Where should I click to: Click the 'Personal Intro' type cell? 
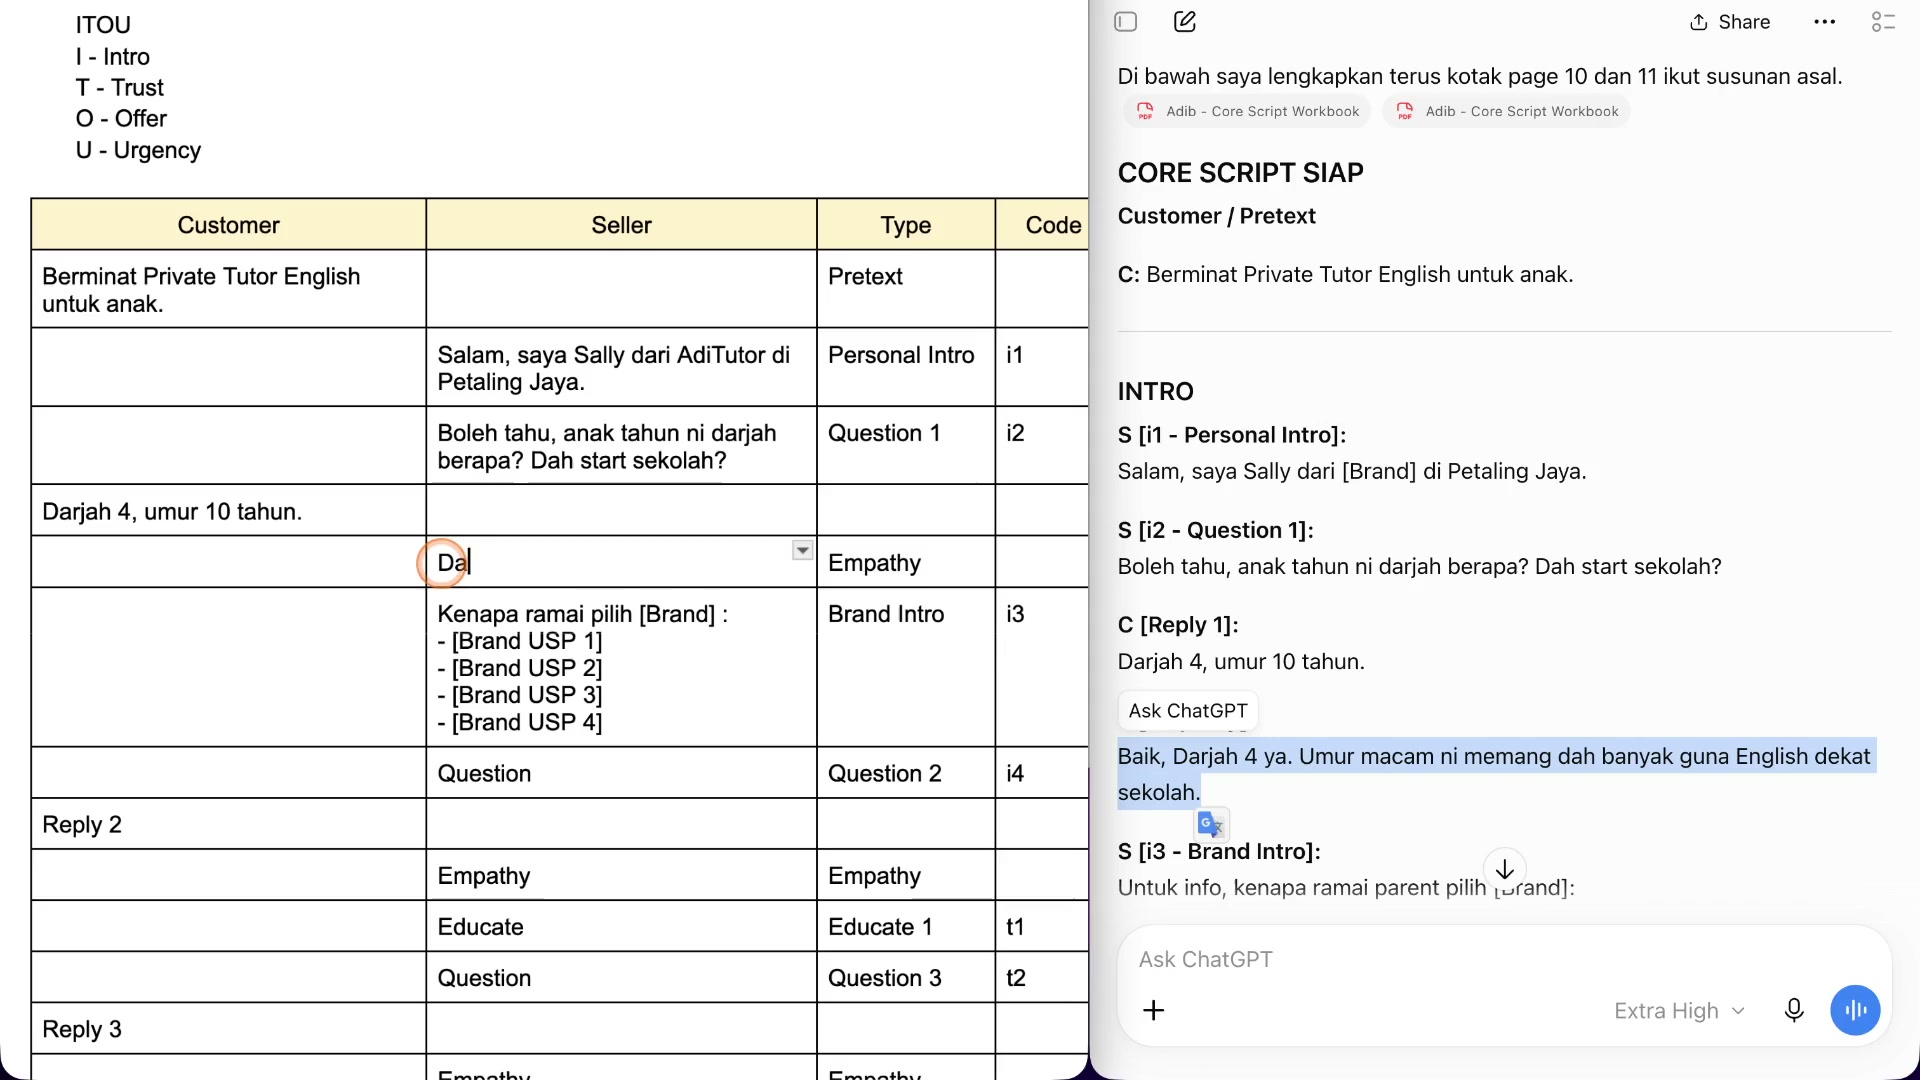pos(906,368)
